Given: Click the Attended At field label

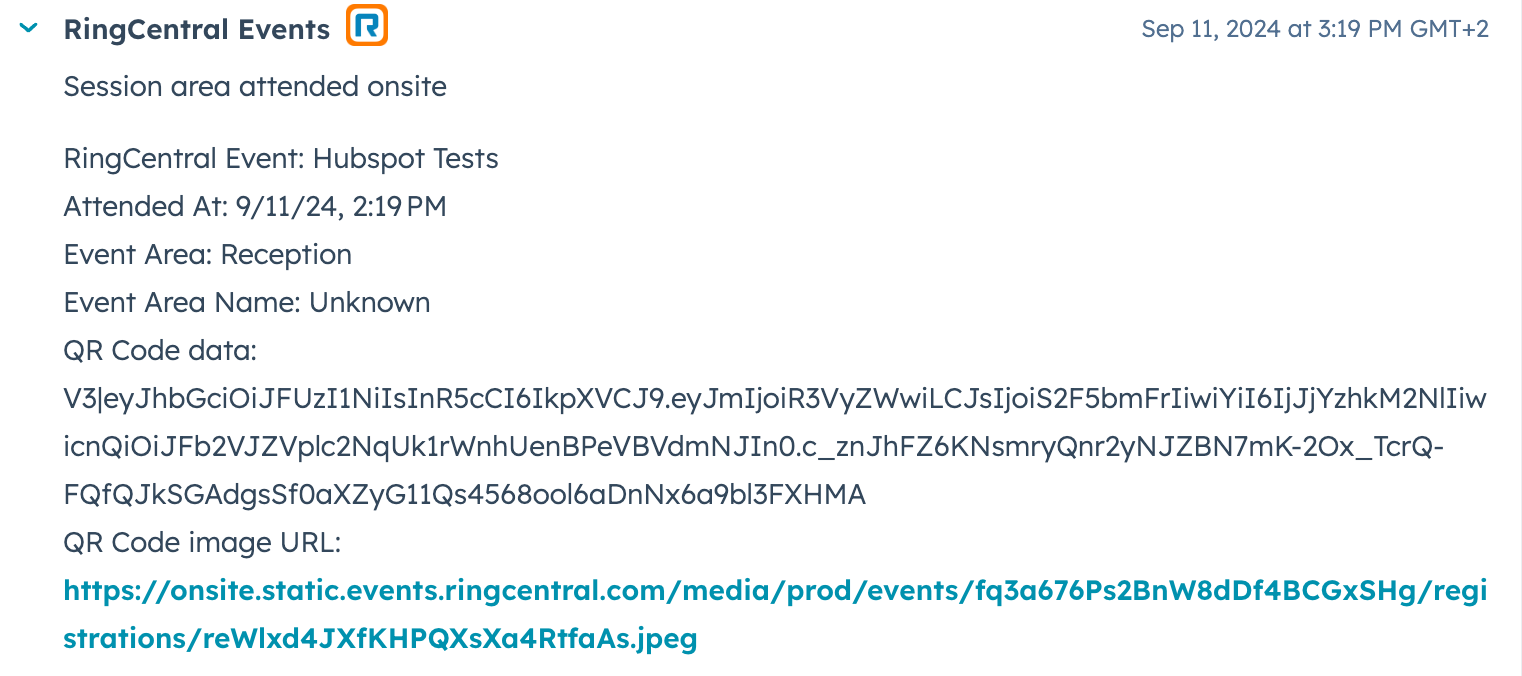Looking at the screenshot, I should click(x=146, y=207).
